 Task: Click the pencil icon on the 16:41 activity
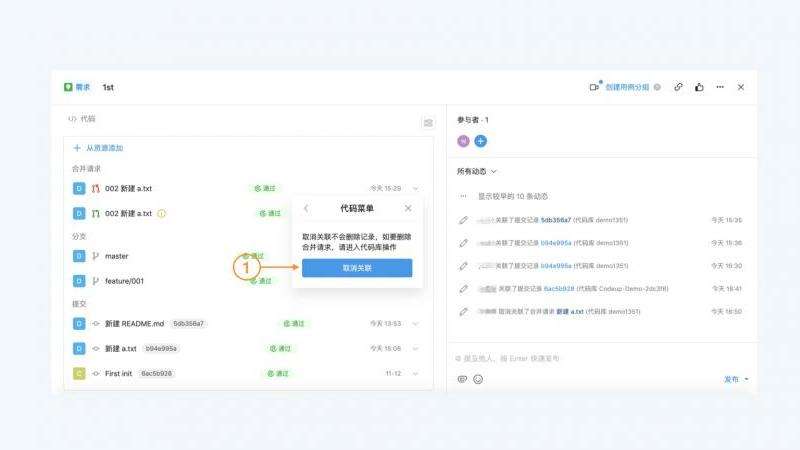(x=463, y=289)
